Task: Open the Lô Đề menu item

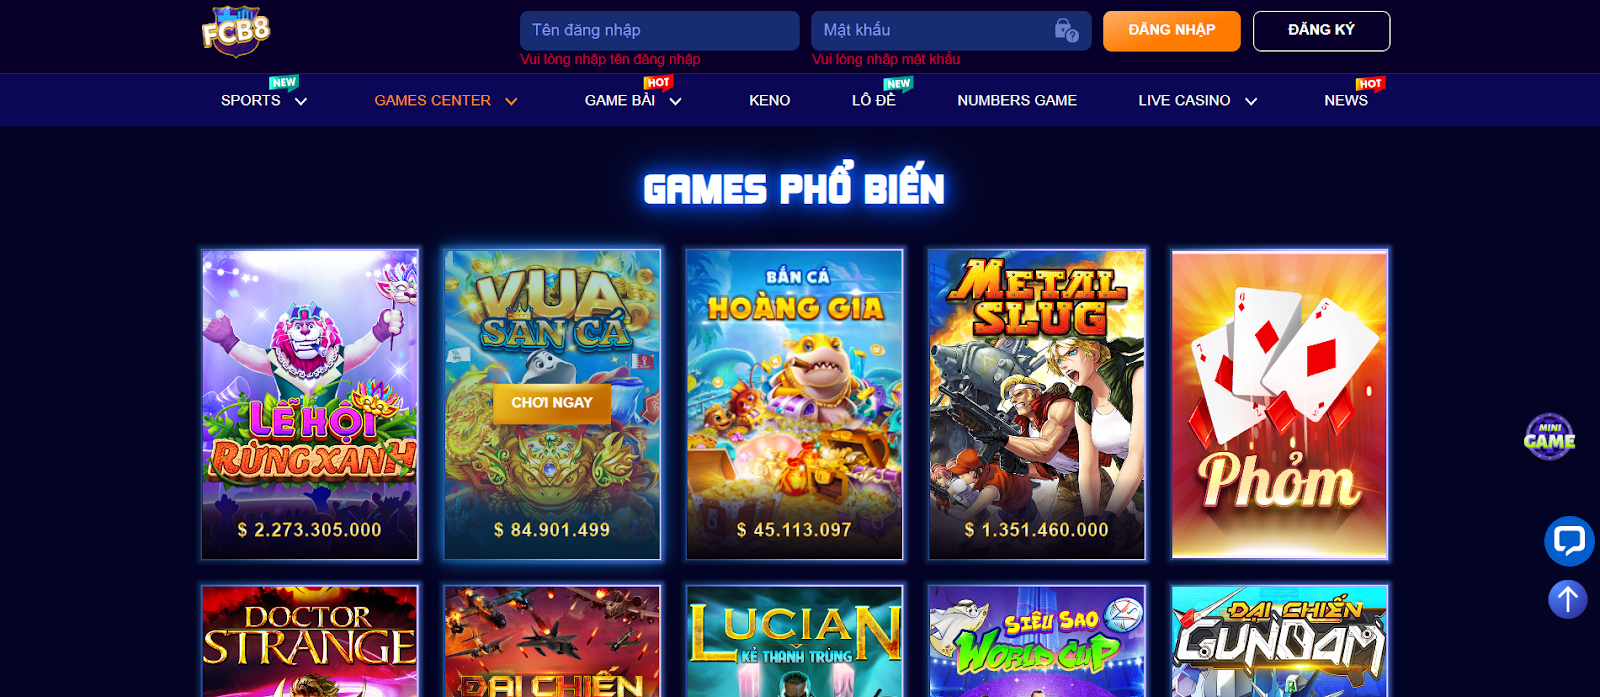Action: coord(874,100)
